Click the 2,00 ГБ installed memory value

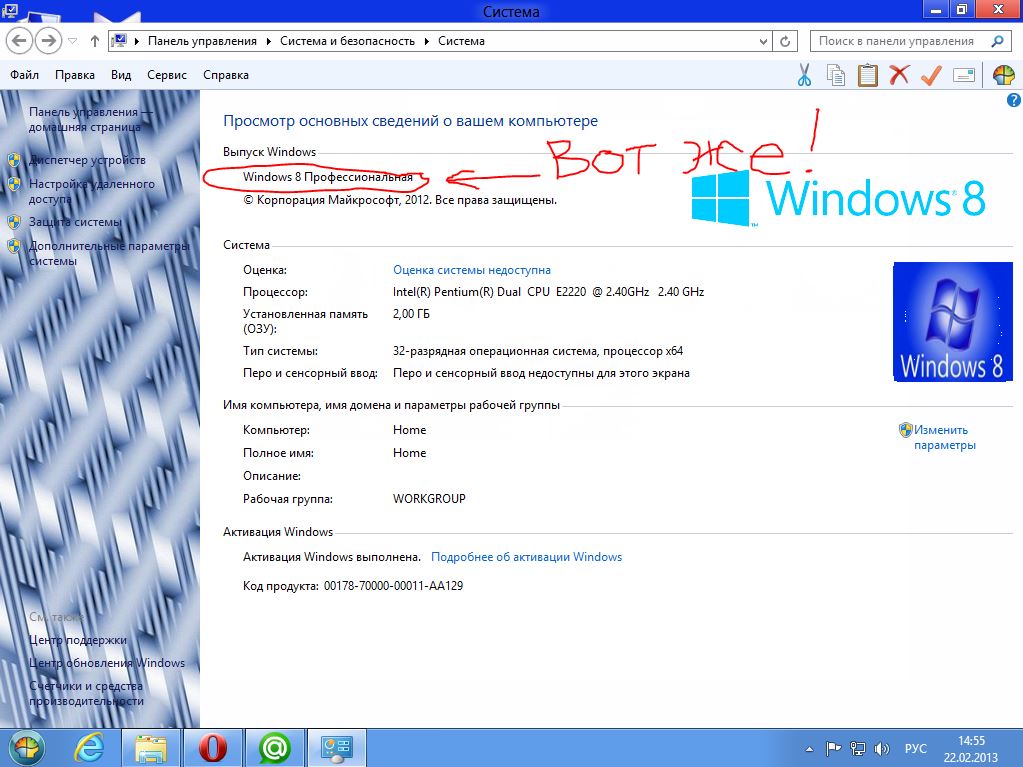tap(411, 314)
